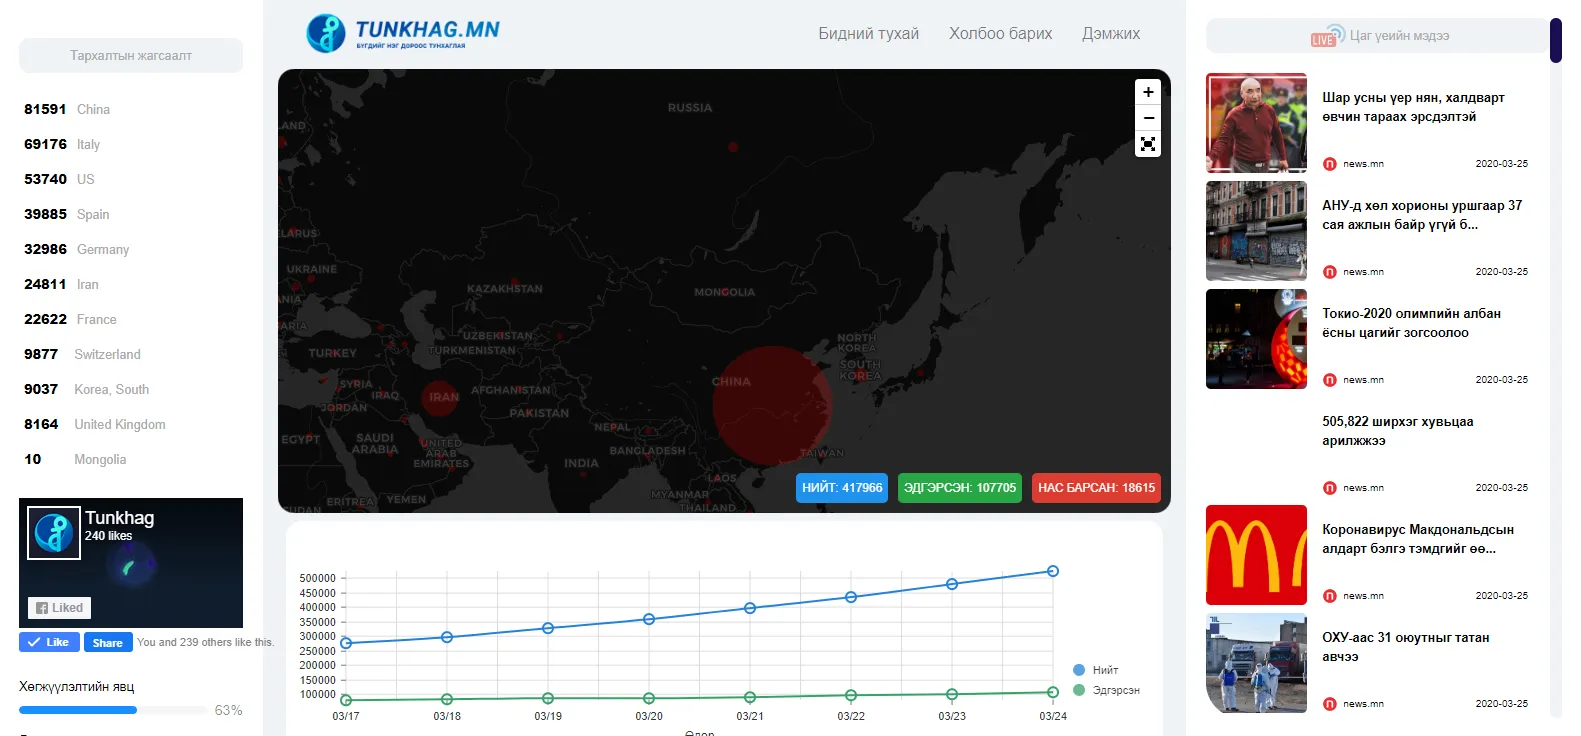Select Mongolia row in spread list
The image size is (1581, 736).
[x=131, y=459]
